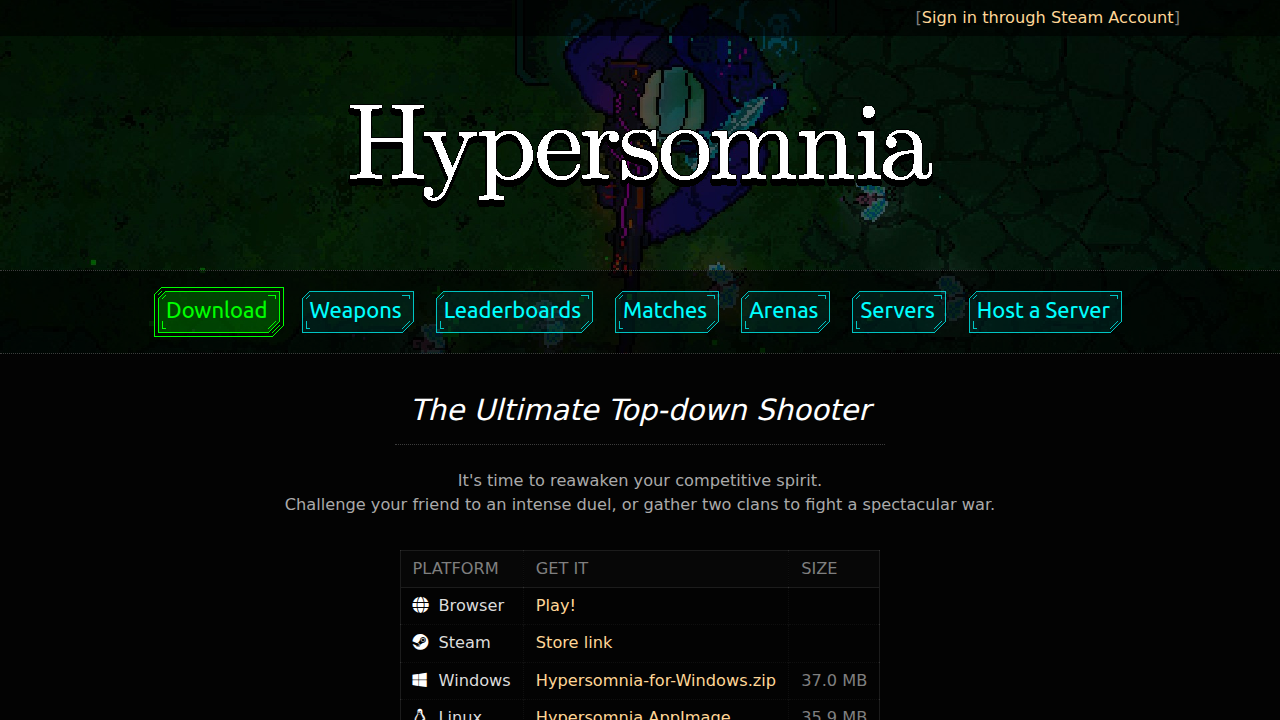Viewport: 1280px width, 720px height.
Task: Click the GET IT column header
Action: click(x=562, y=568)
